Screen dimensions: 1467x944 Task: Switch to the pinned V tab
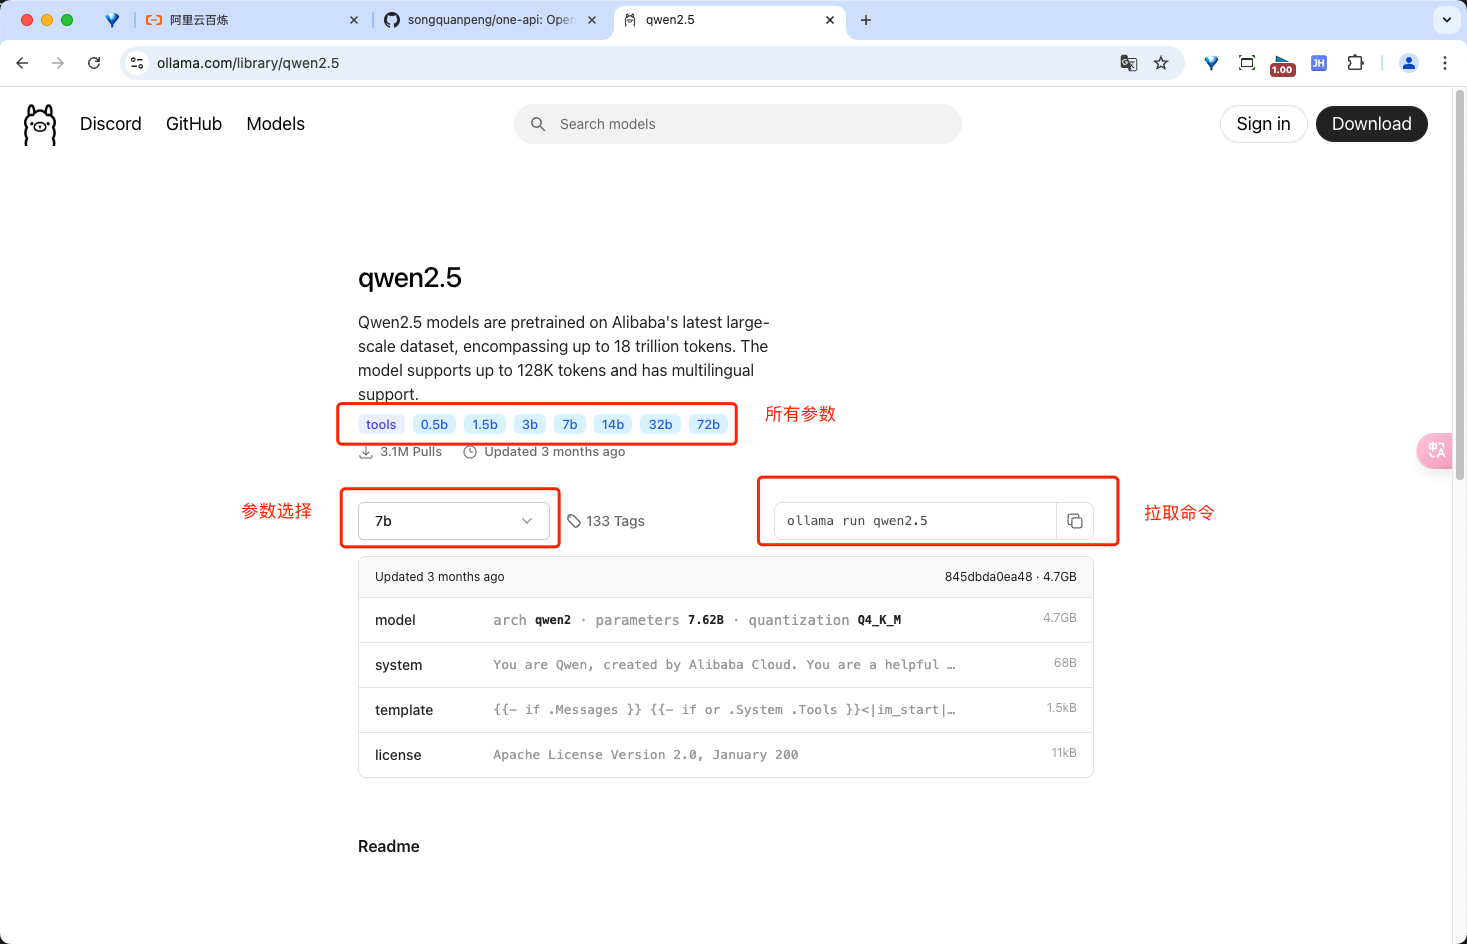coord(112,20)
